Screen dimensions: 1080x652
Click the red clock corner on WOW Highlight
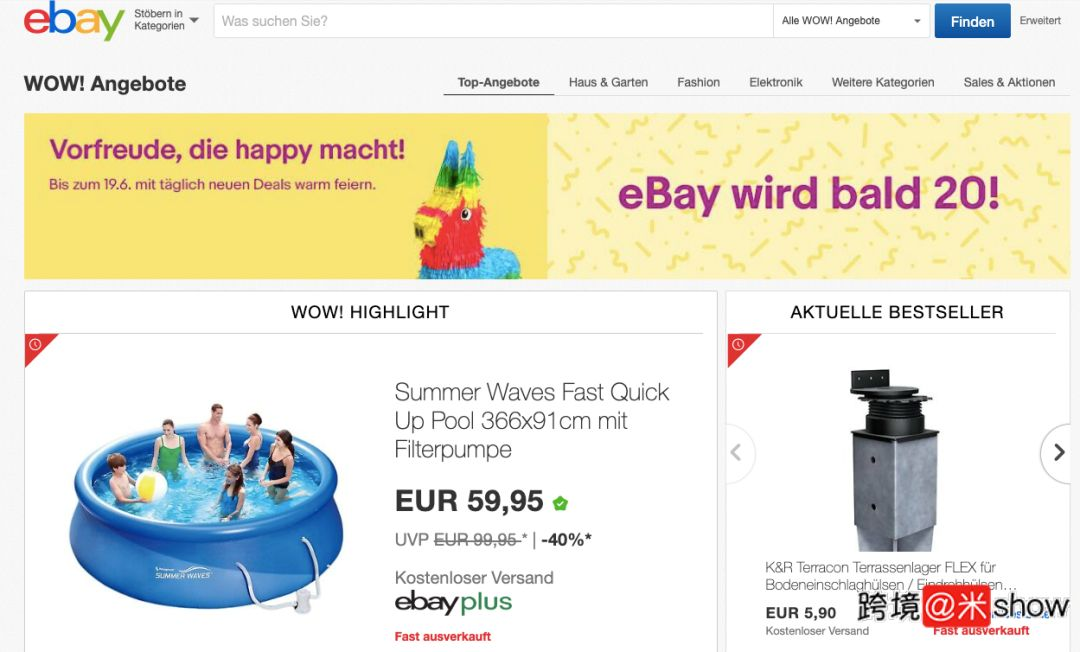click(40, 349)
